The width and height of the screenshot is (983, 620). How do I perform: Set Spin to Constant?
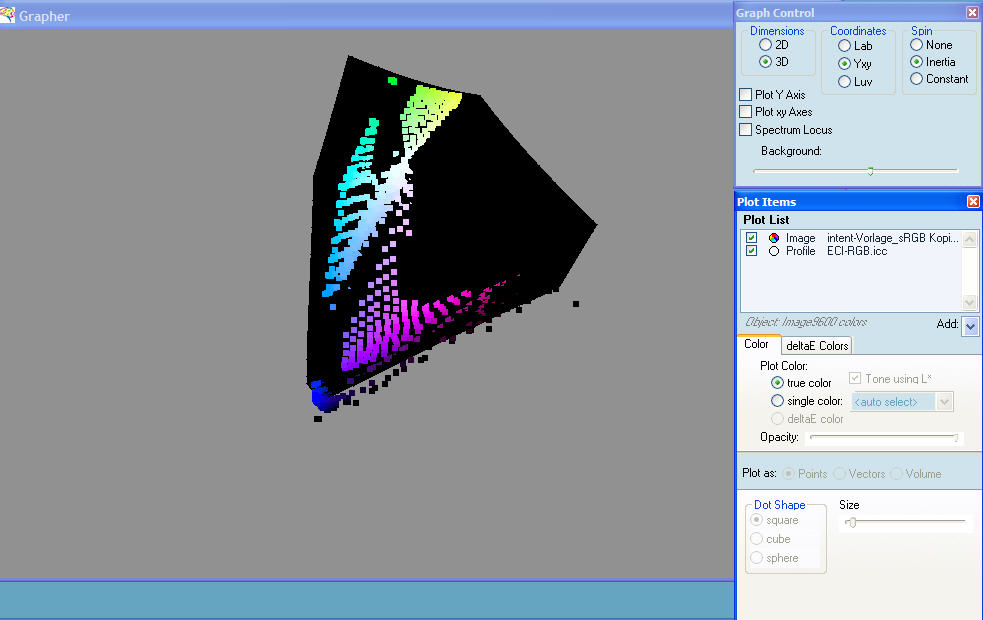click(x=917, y=79)
